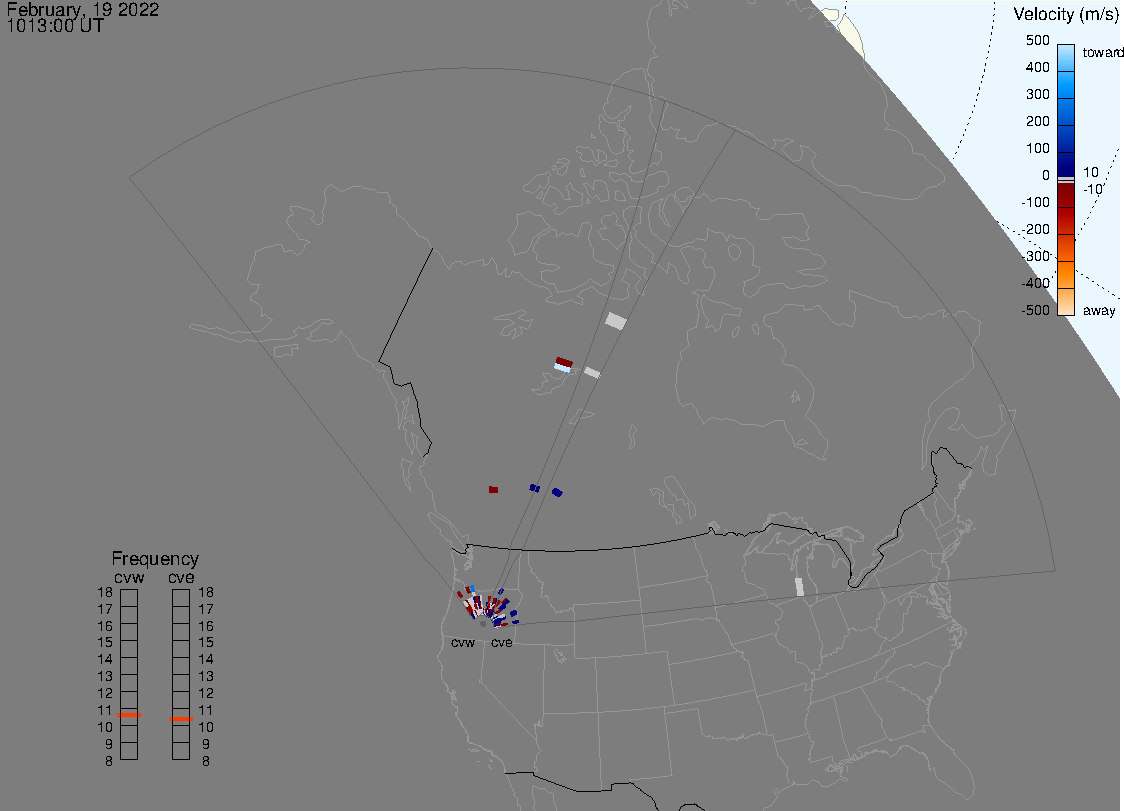
Task: Pick the 200–300 medium blue swatch
Action: [1066, 111]
